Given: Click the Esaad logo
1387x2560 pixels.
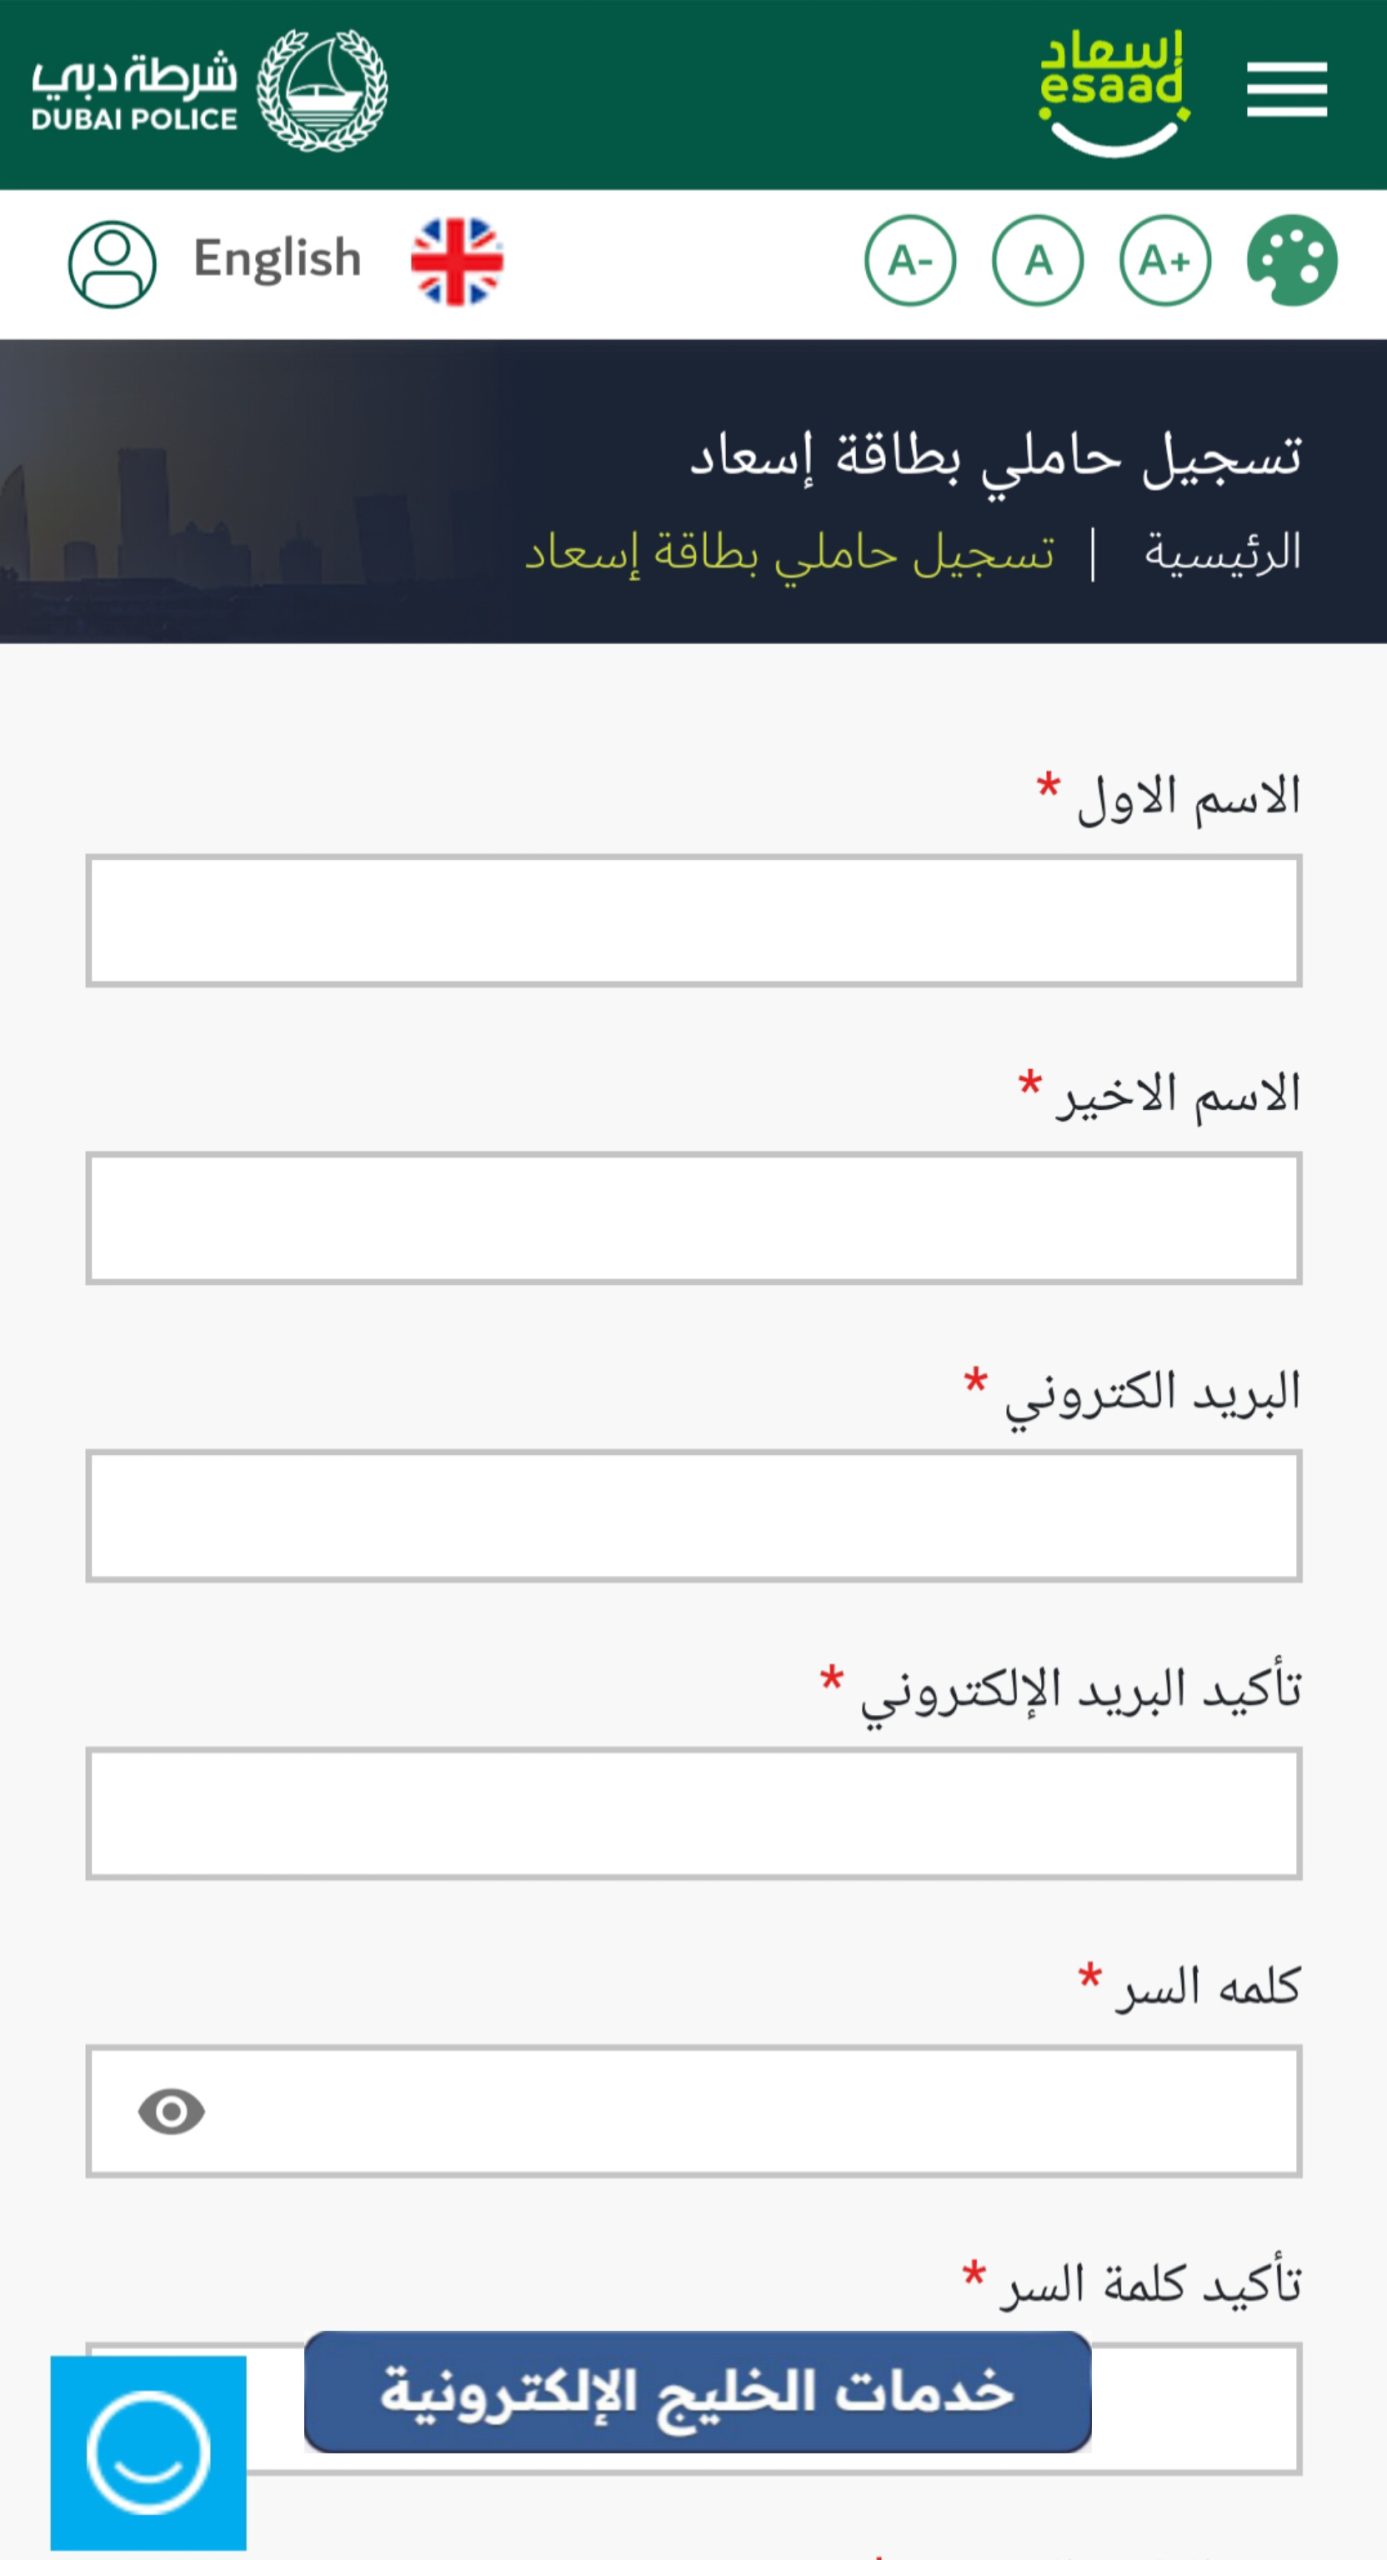Looking at the screenshot, I should (x=1113, y=92).
